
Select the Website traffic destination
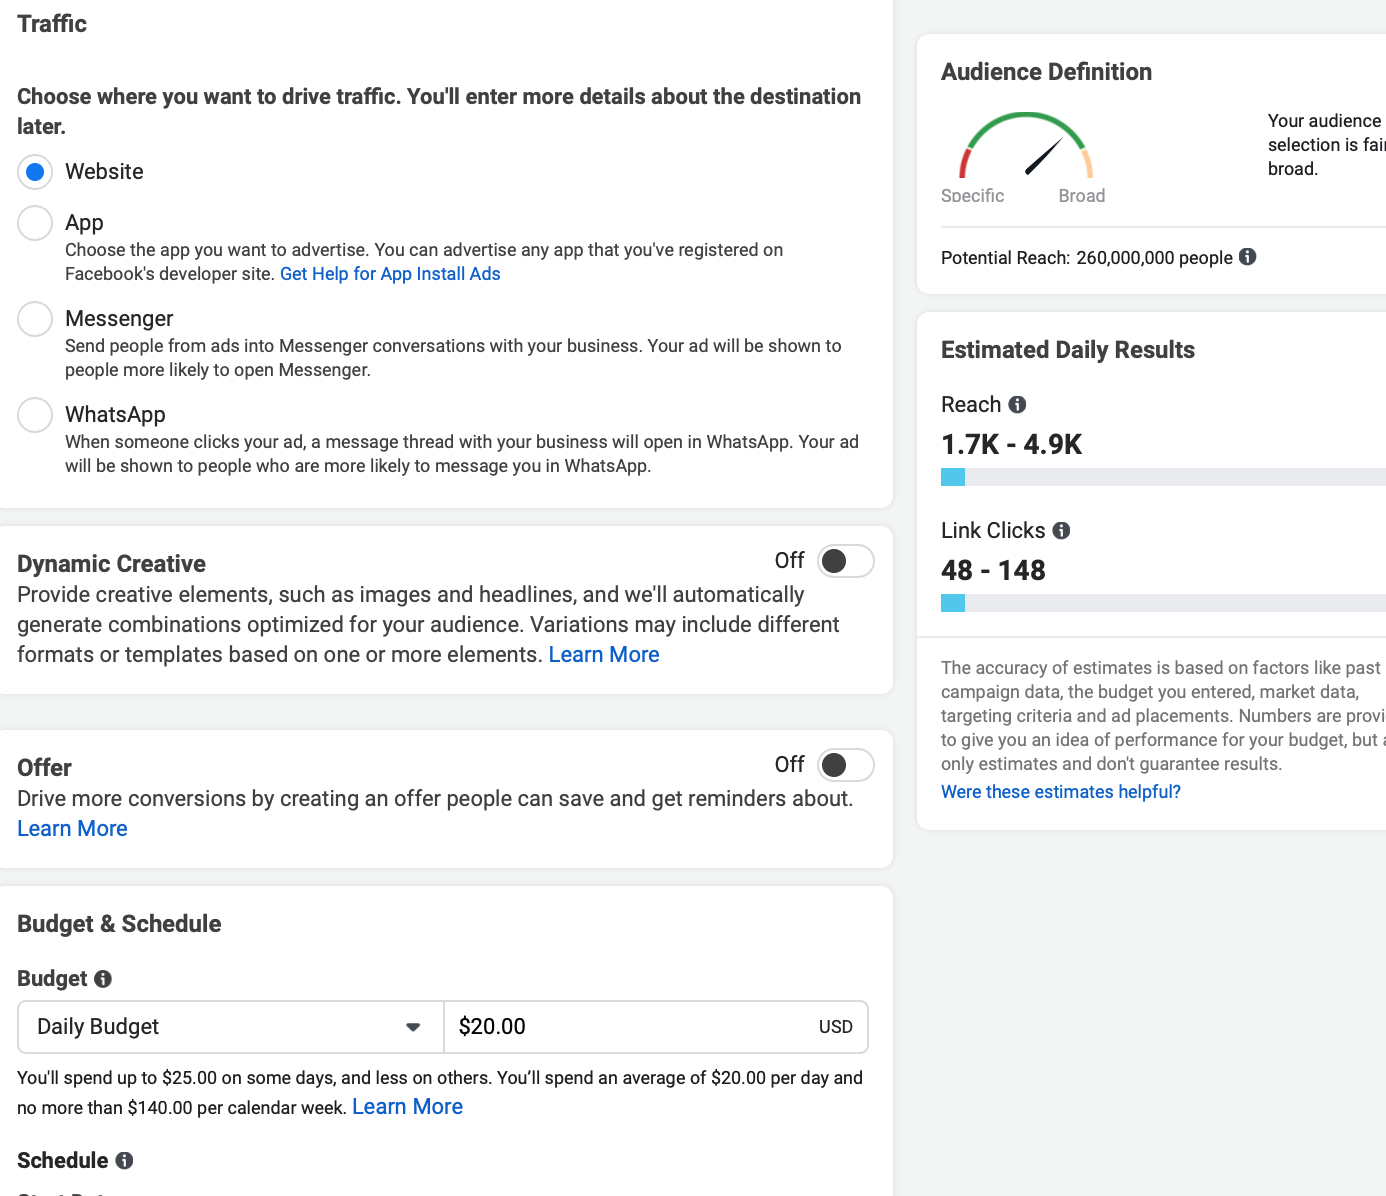click(35, 172)
